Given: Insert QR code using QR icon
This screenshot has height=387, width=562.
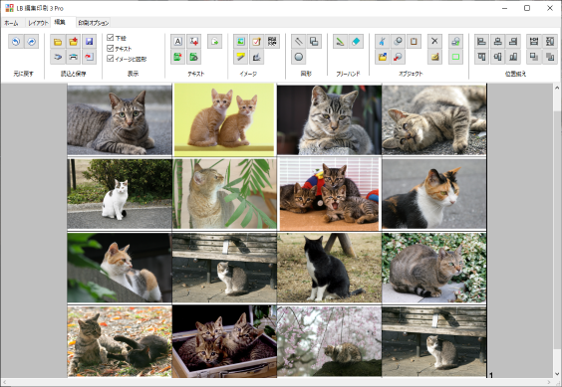Looking at the screenshot, I should (x=272, y=42).
